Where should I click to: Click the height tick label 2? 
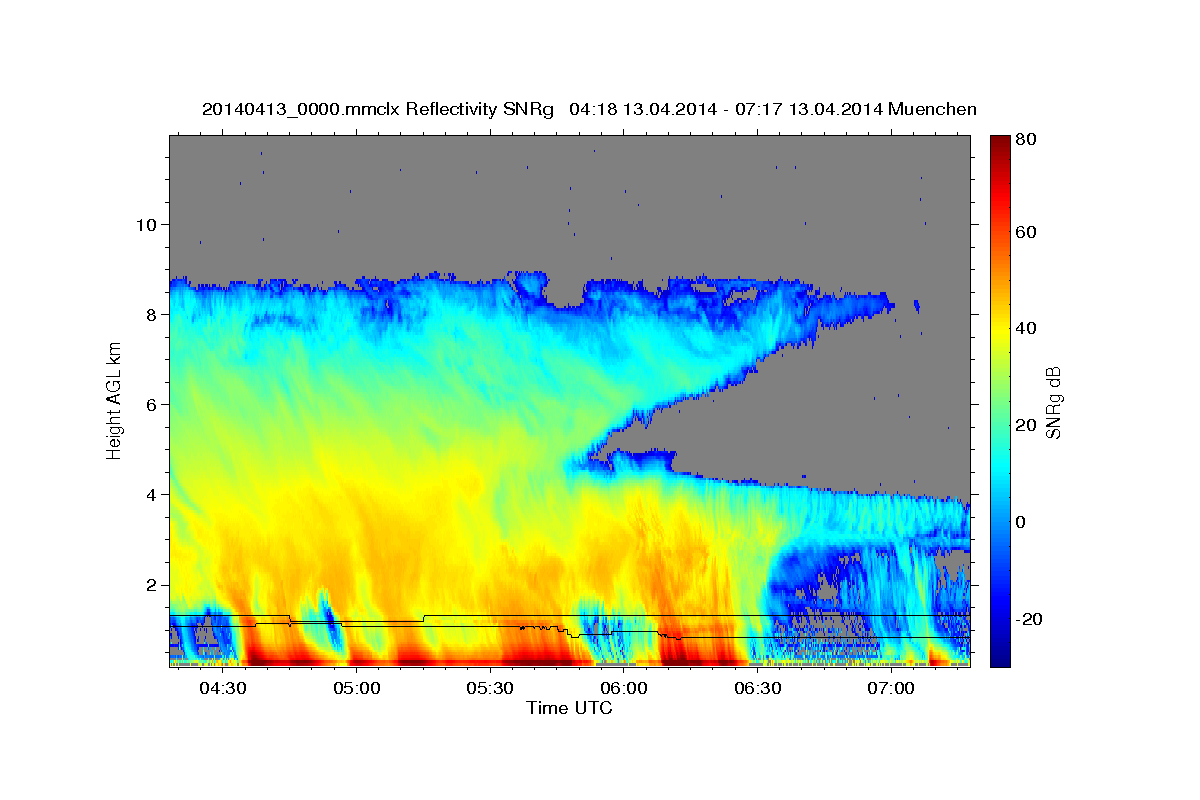tap(153, 585)
